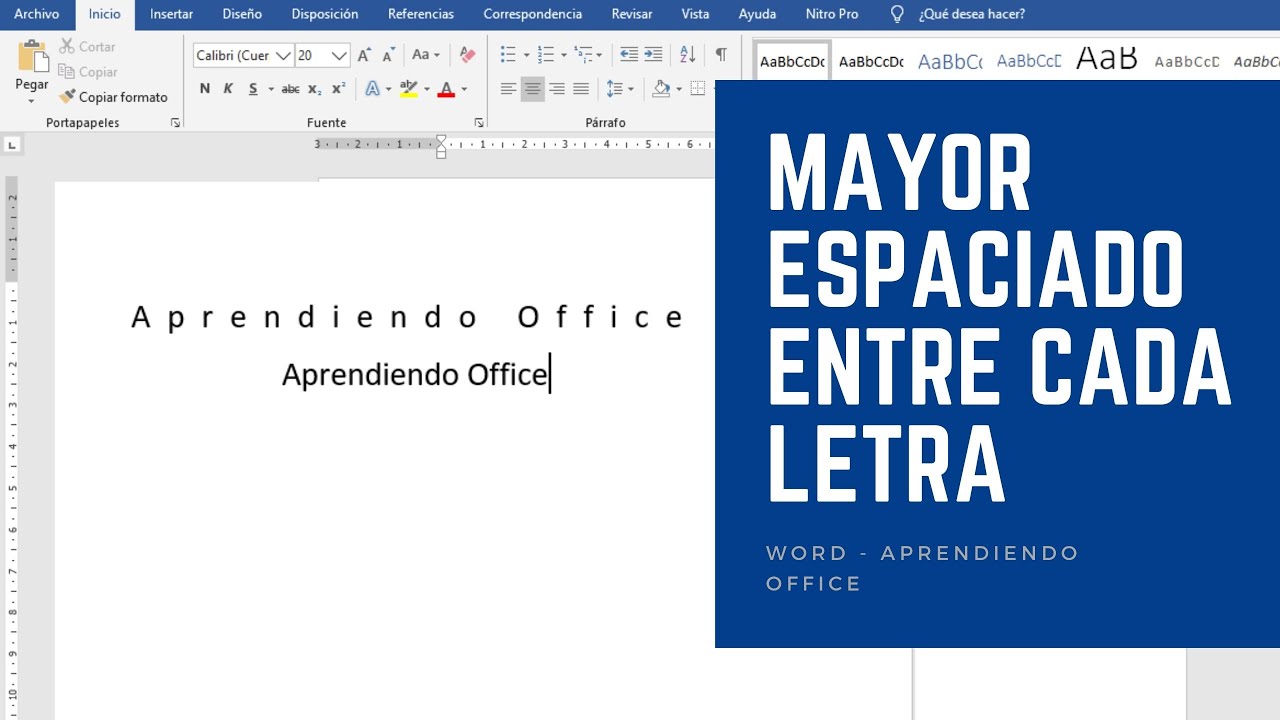1280x720 pixels.
Task: Switch to the Referencias tab
Action: point(421,14)
